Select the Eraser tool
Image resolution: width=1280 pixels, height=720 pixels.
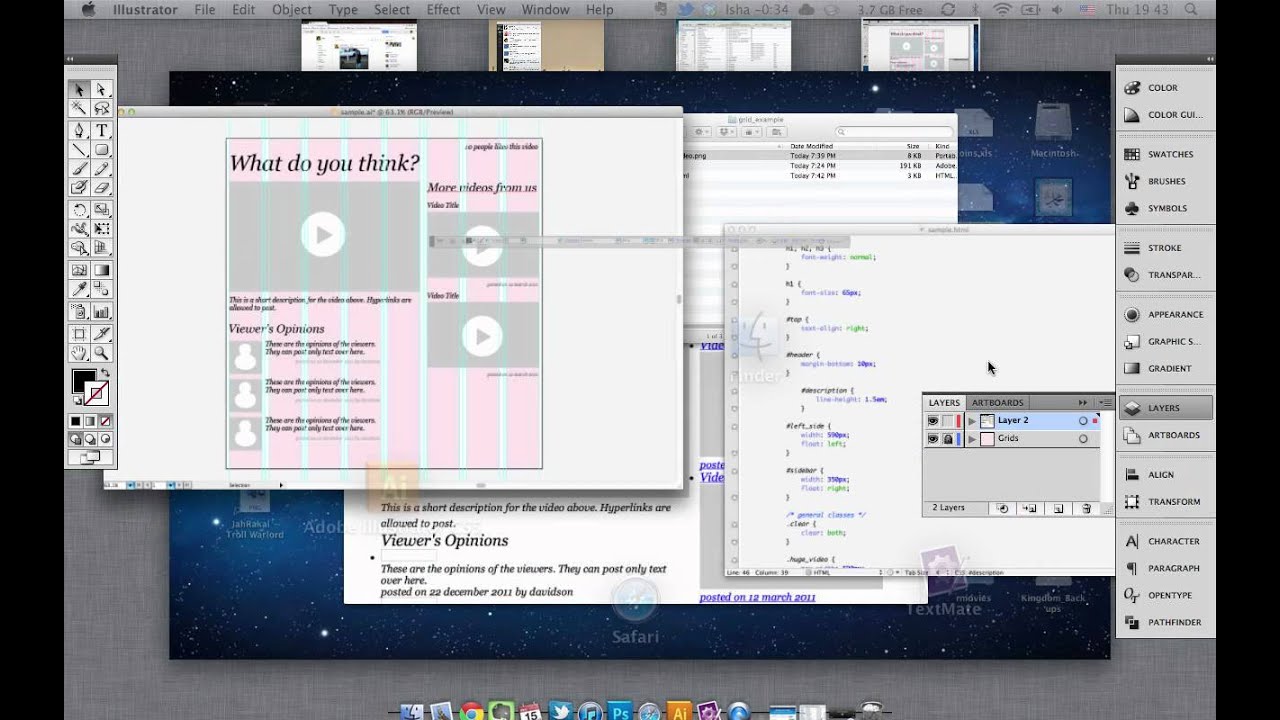(x=103, y=188)
